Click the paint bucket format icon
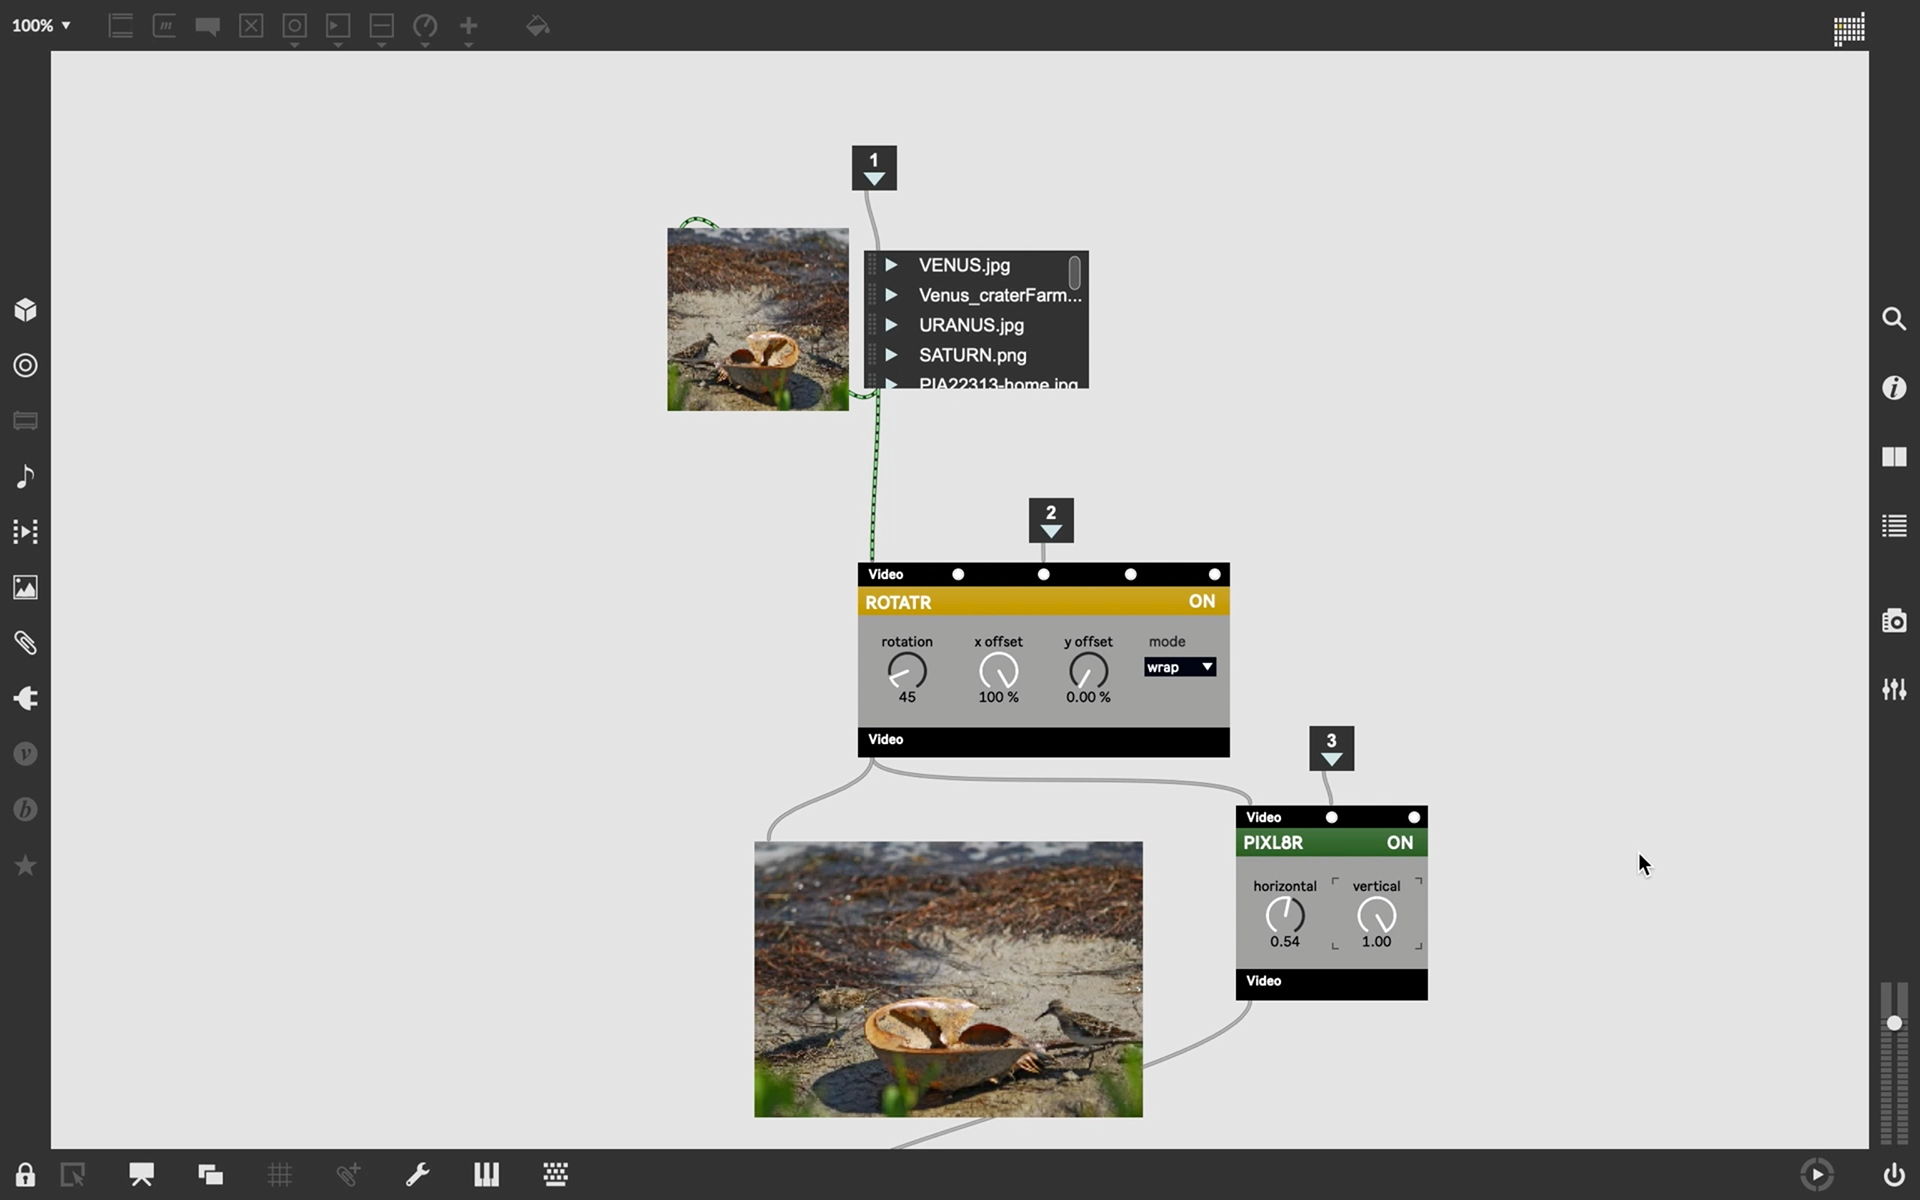 pyautogui.click(x=538, y=26)
